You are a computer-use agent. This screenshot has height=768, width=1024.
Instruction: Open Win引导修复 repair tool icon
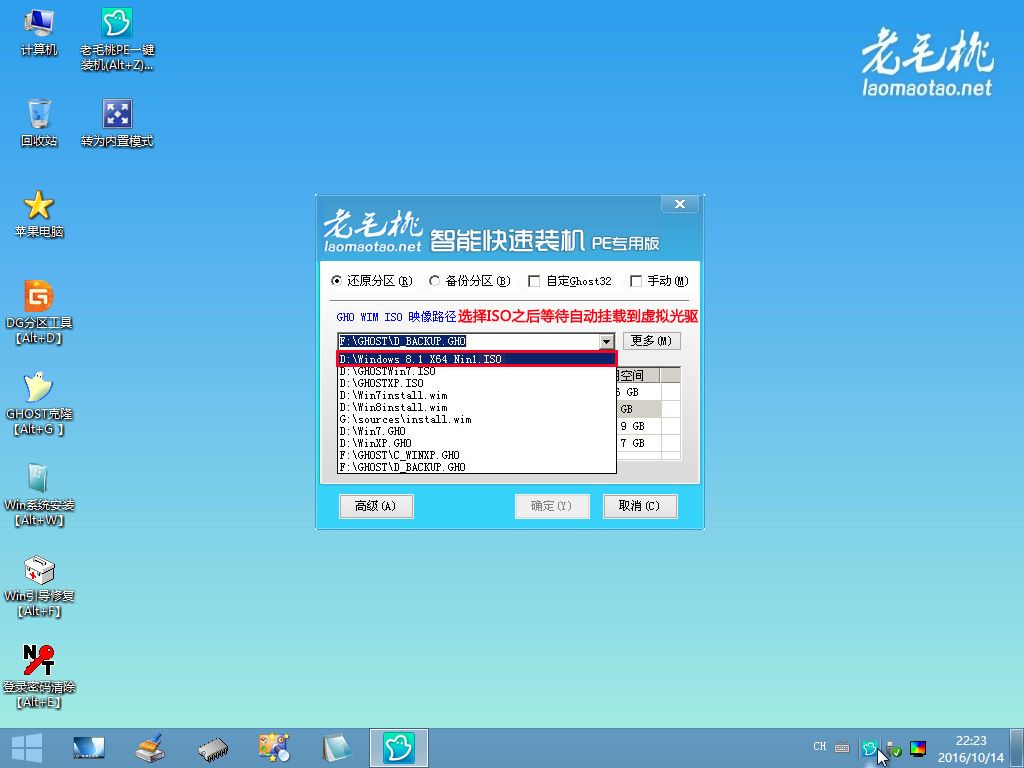point(39,571)
